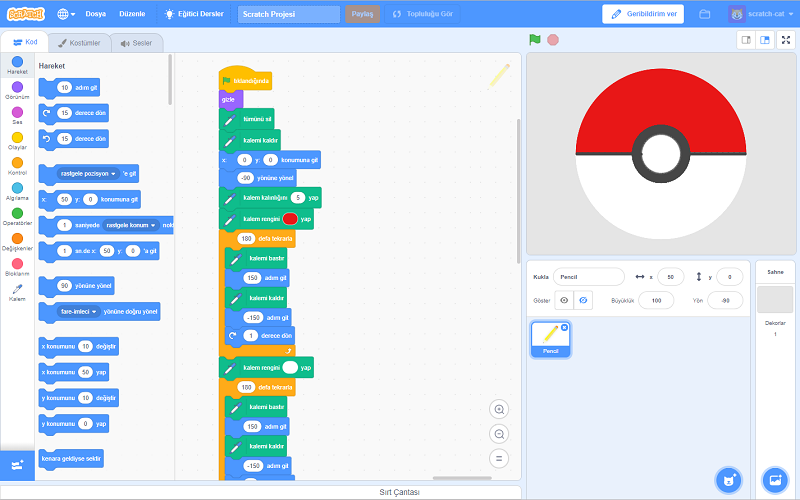Select Bloklarım block category
This screenshot has width=800, height=500.
(17, 267)
